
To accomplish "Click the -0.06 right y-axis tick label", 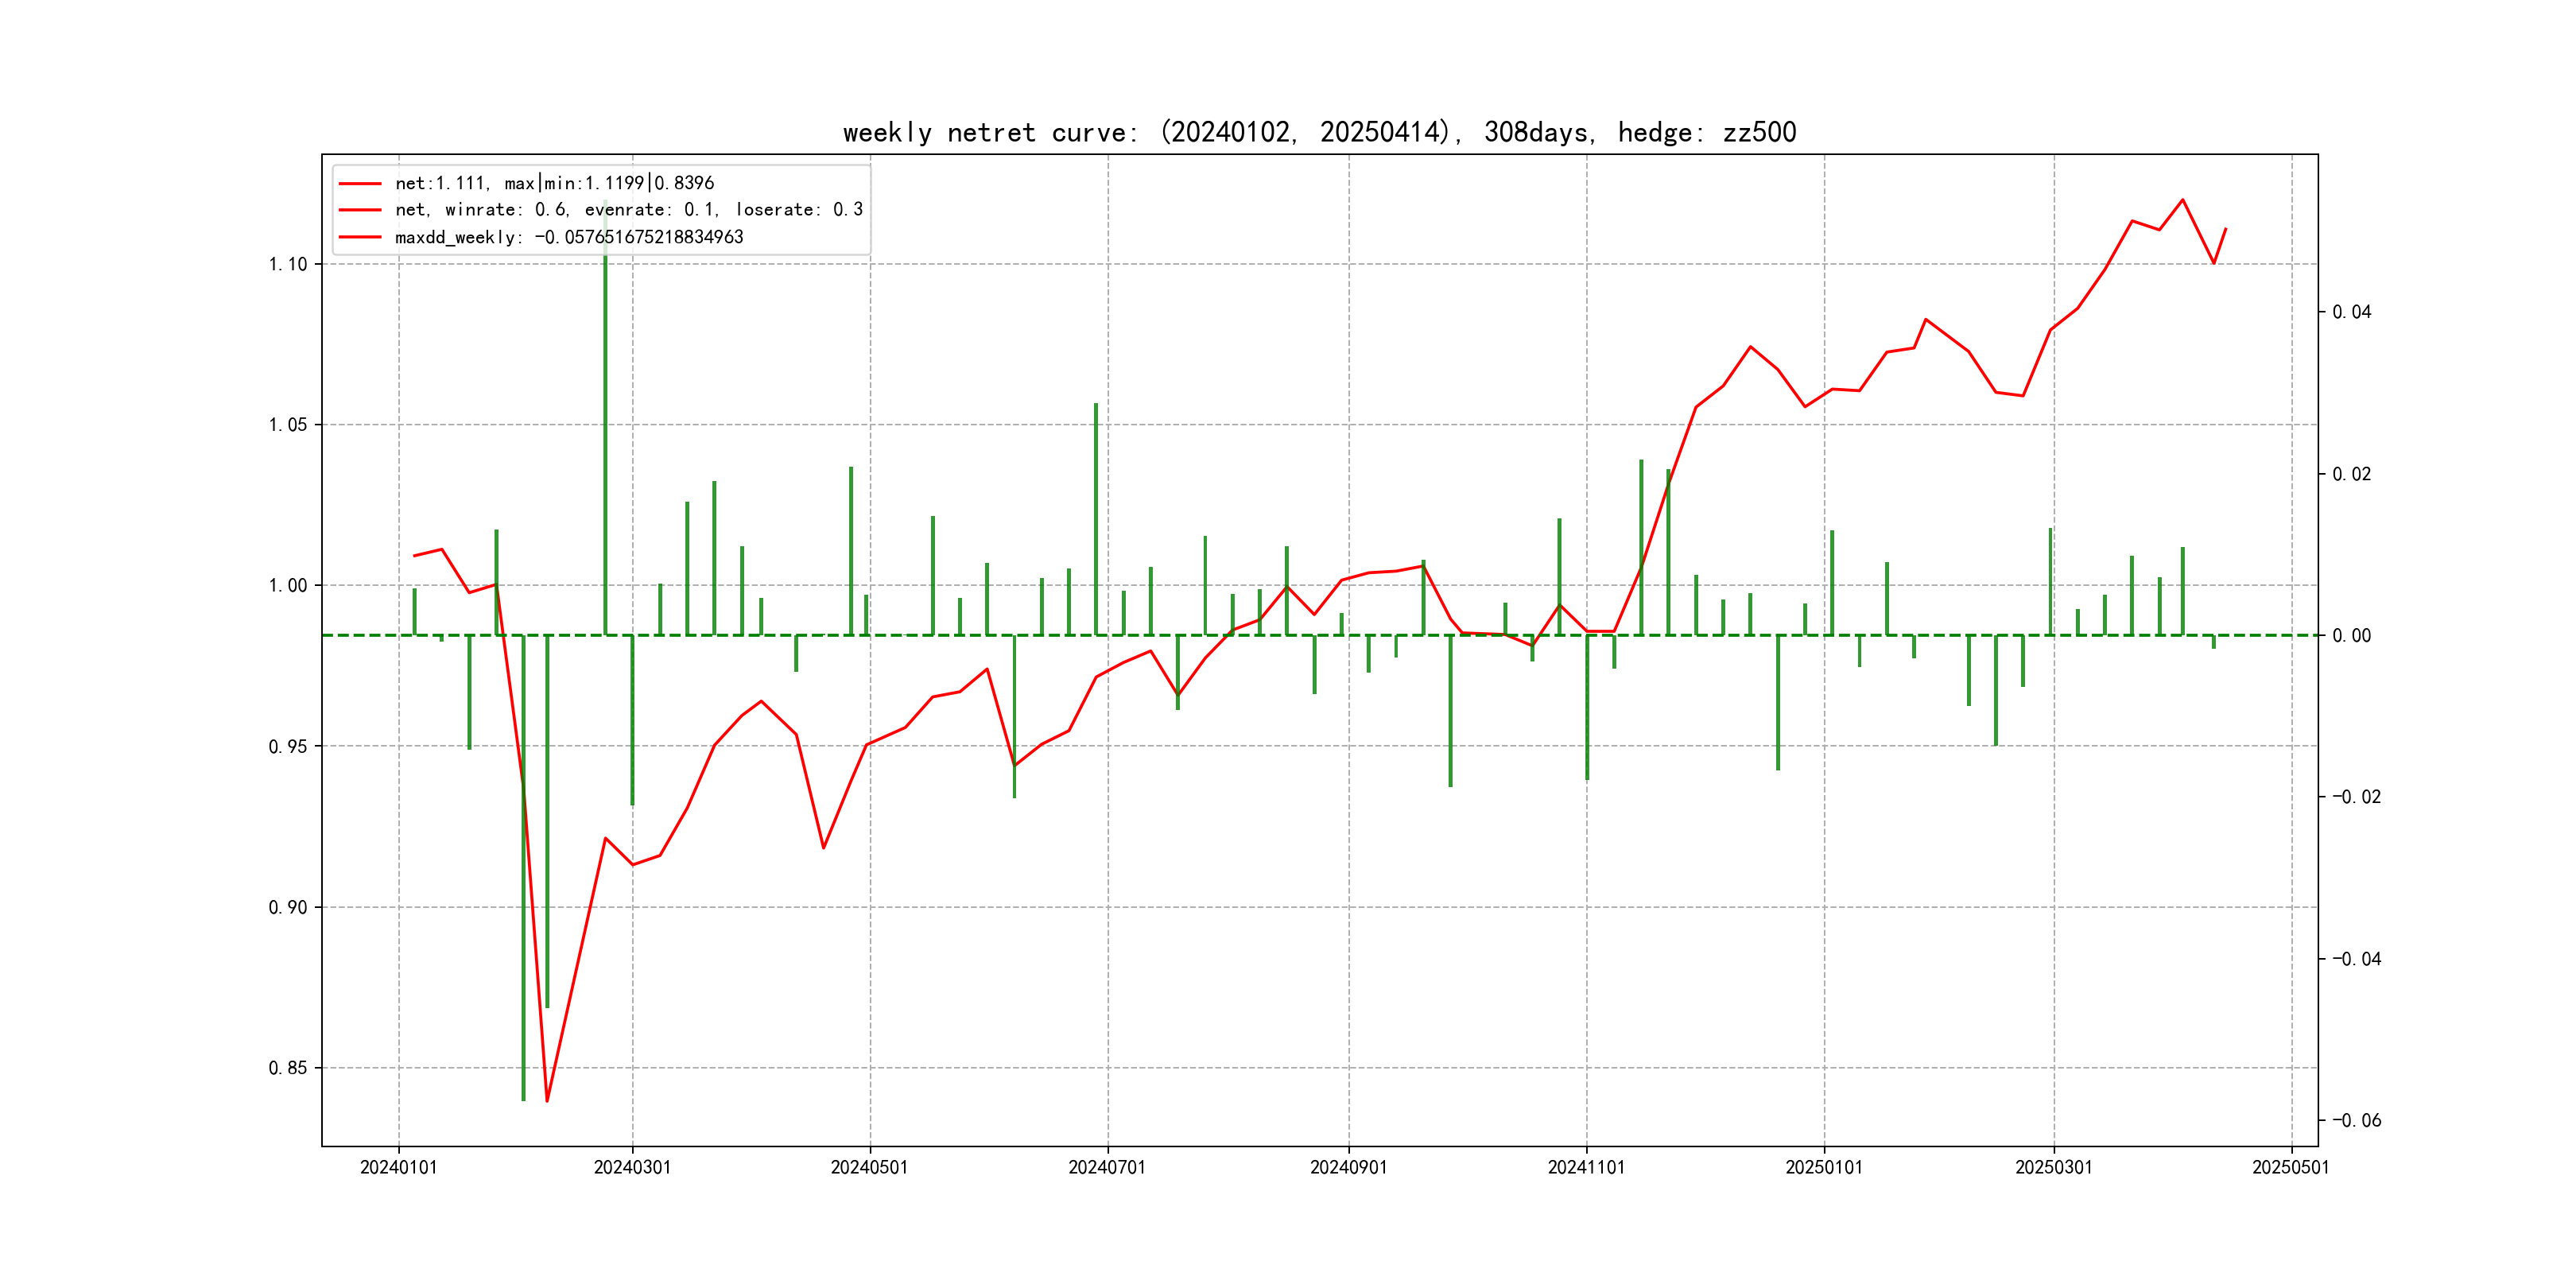I will tap(2356, 1120).
